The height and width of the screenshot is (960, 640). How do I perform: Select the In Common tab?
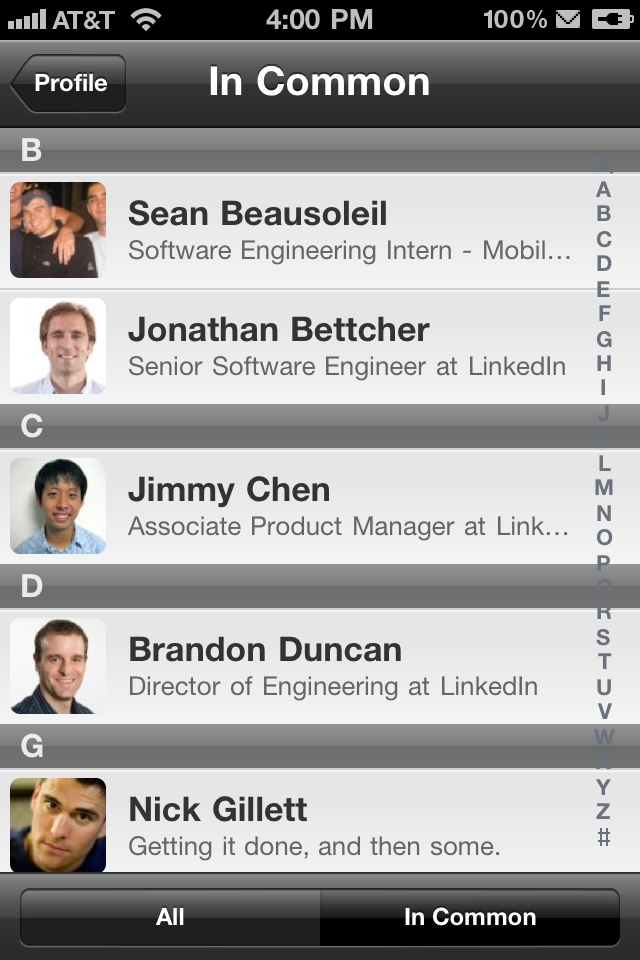(x=470, y=917)
